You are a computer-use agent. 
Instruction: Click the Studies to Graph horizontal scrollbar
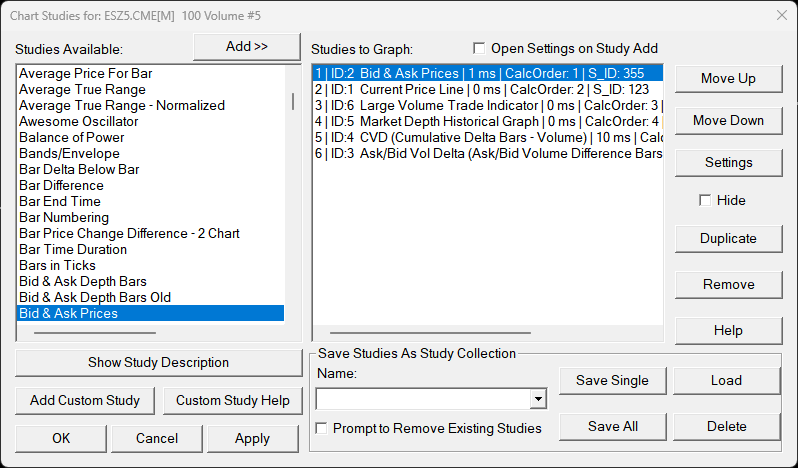click(430, 333)
